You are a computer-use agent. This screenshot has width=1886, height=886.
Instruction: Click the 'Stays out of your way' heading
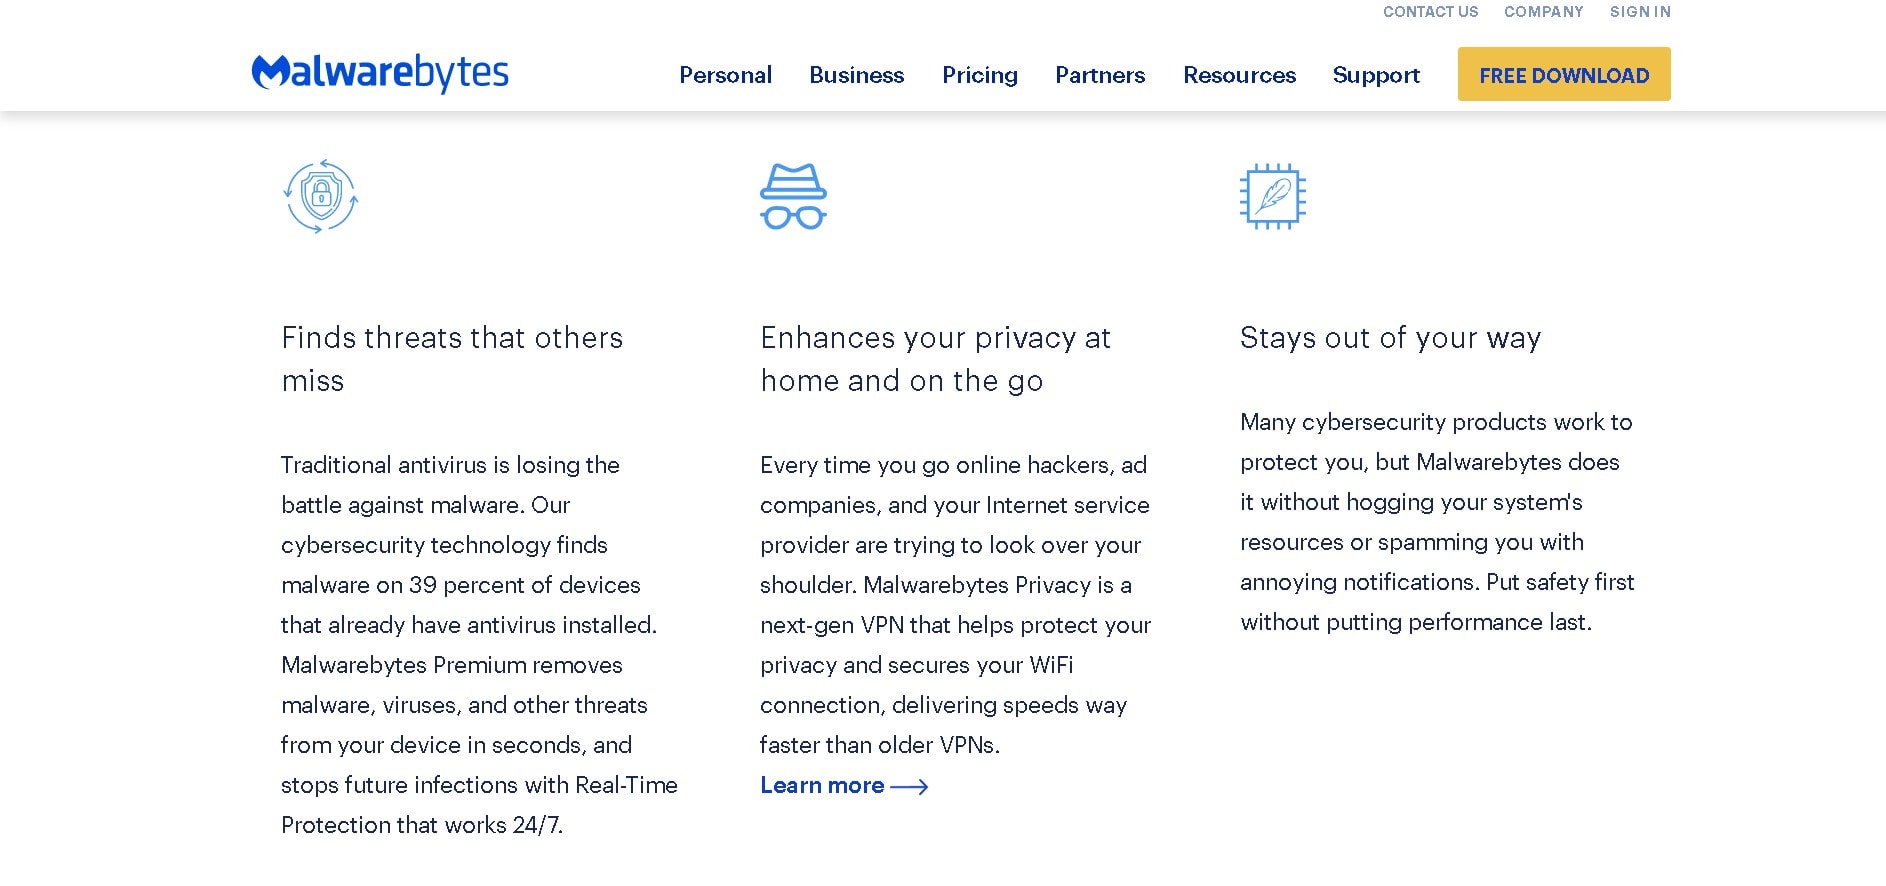click(x=1390, y=338)
